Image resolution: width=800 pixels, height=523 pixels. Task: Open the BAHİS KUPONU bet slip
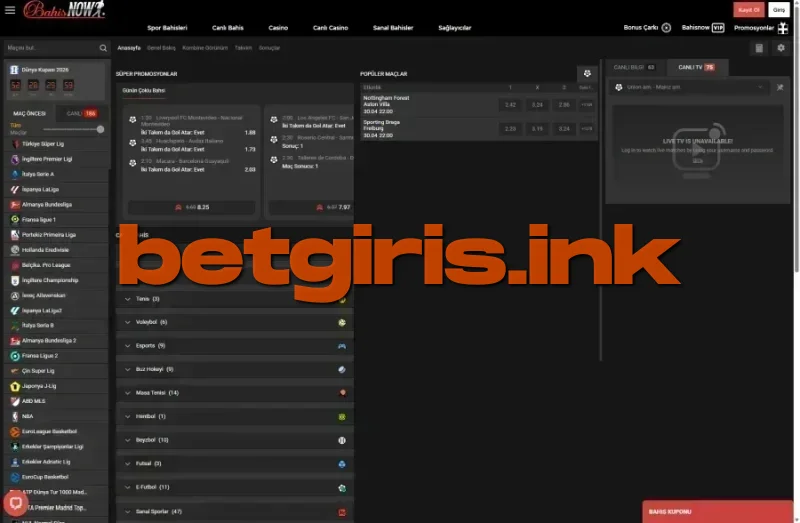(717, 512)
